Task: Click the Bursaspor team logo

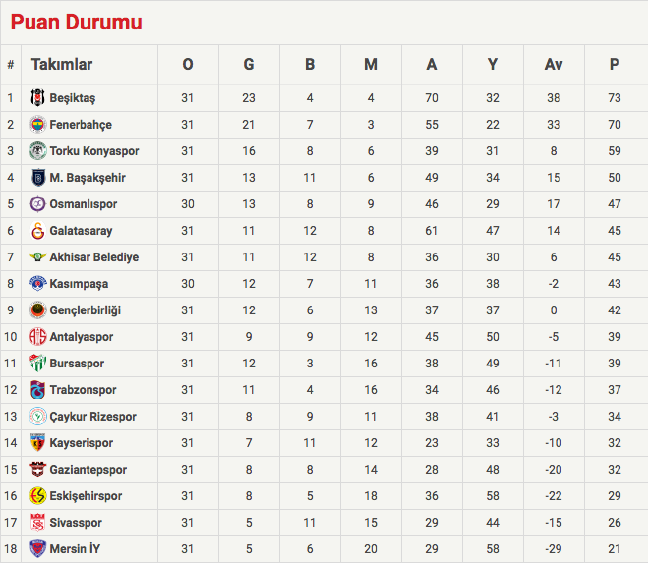Action: pos(37,363)
